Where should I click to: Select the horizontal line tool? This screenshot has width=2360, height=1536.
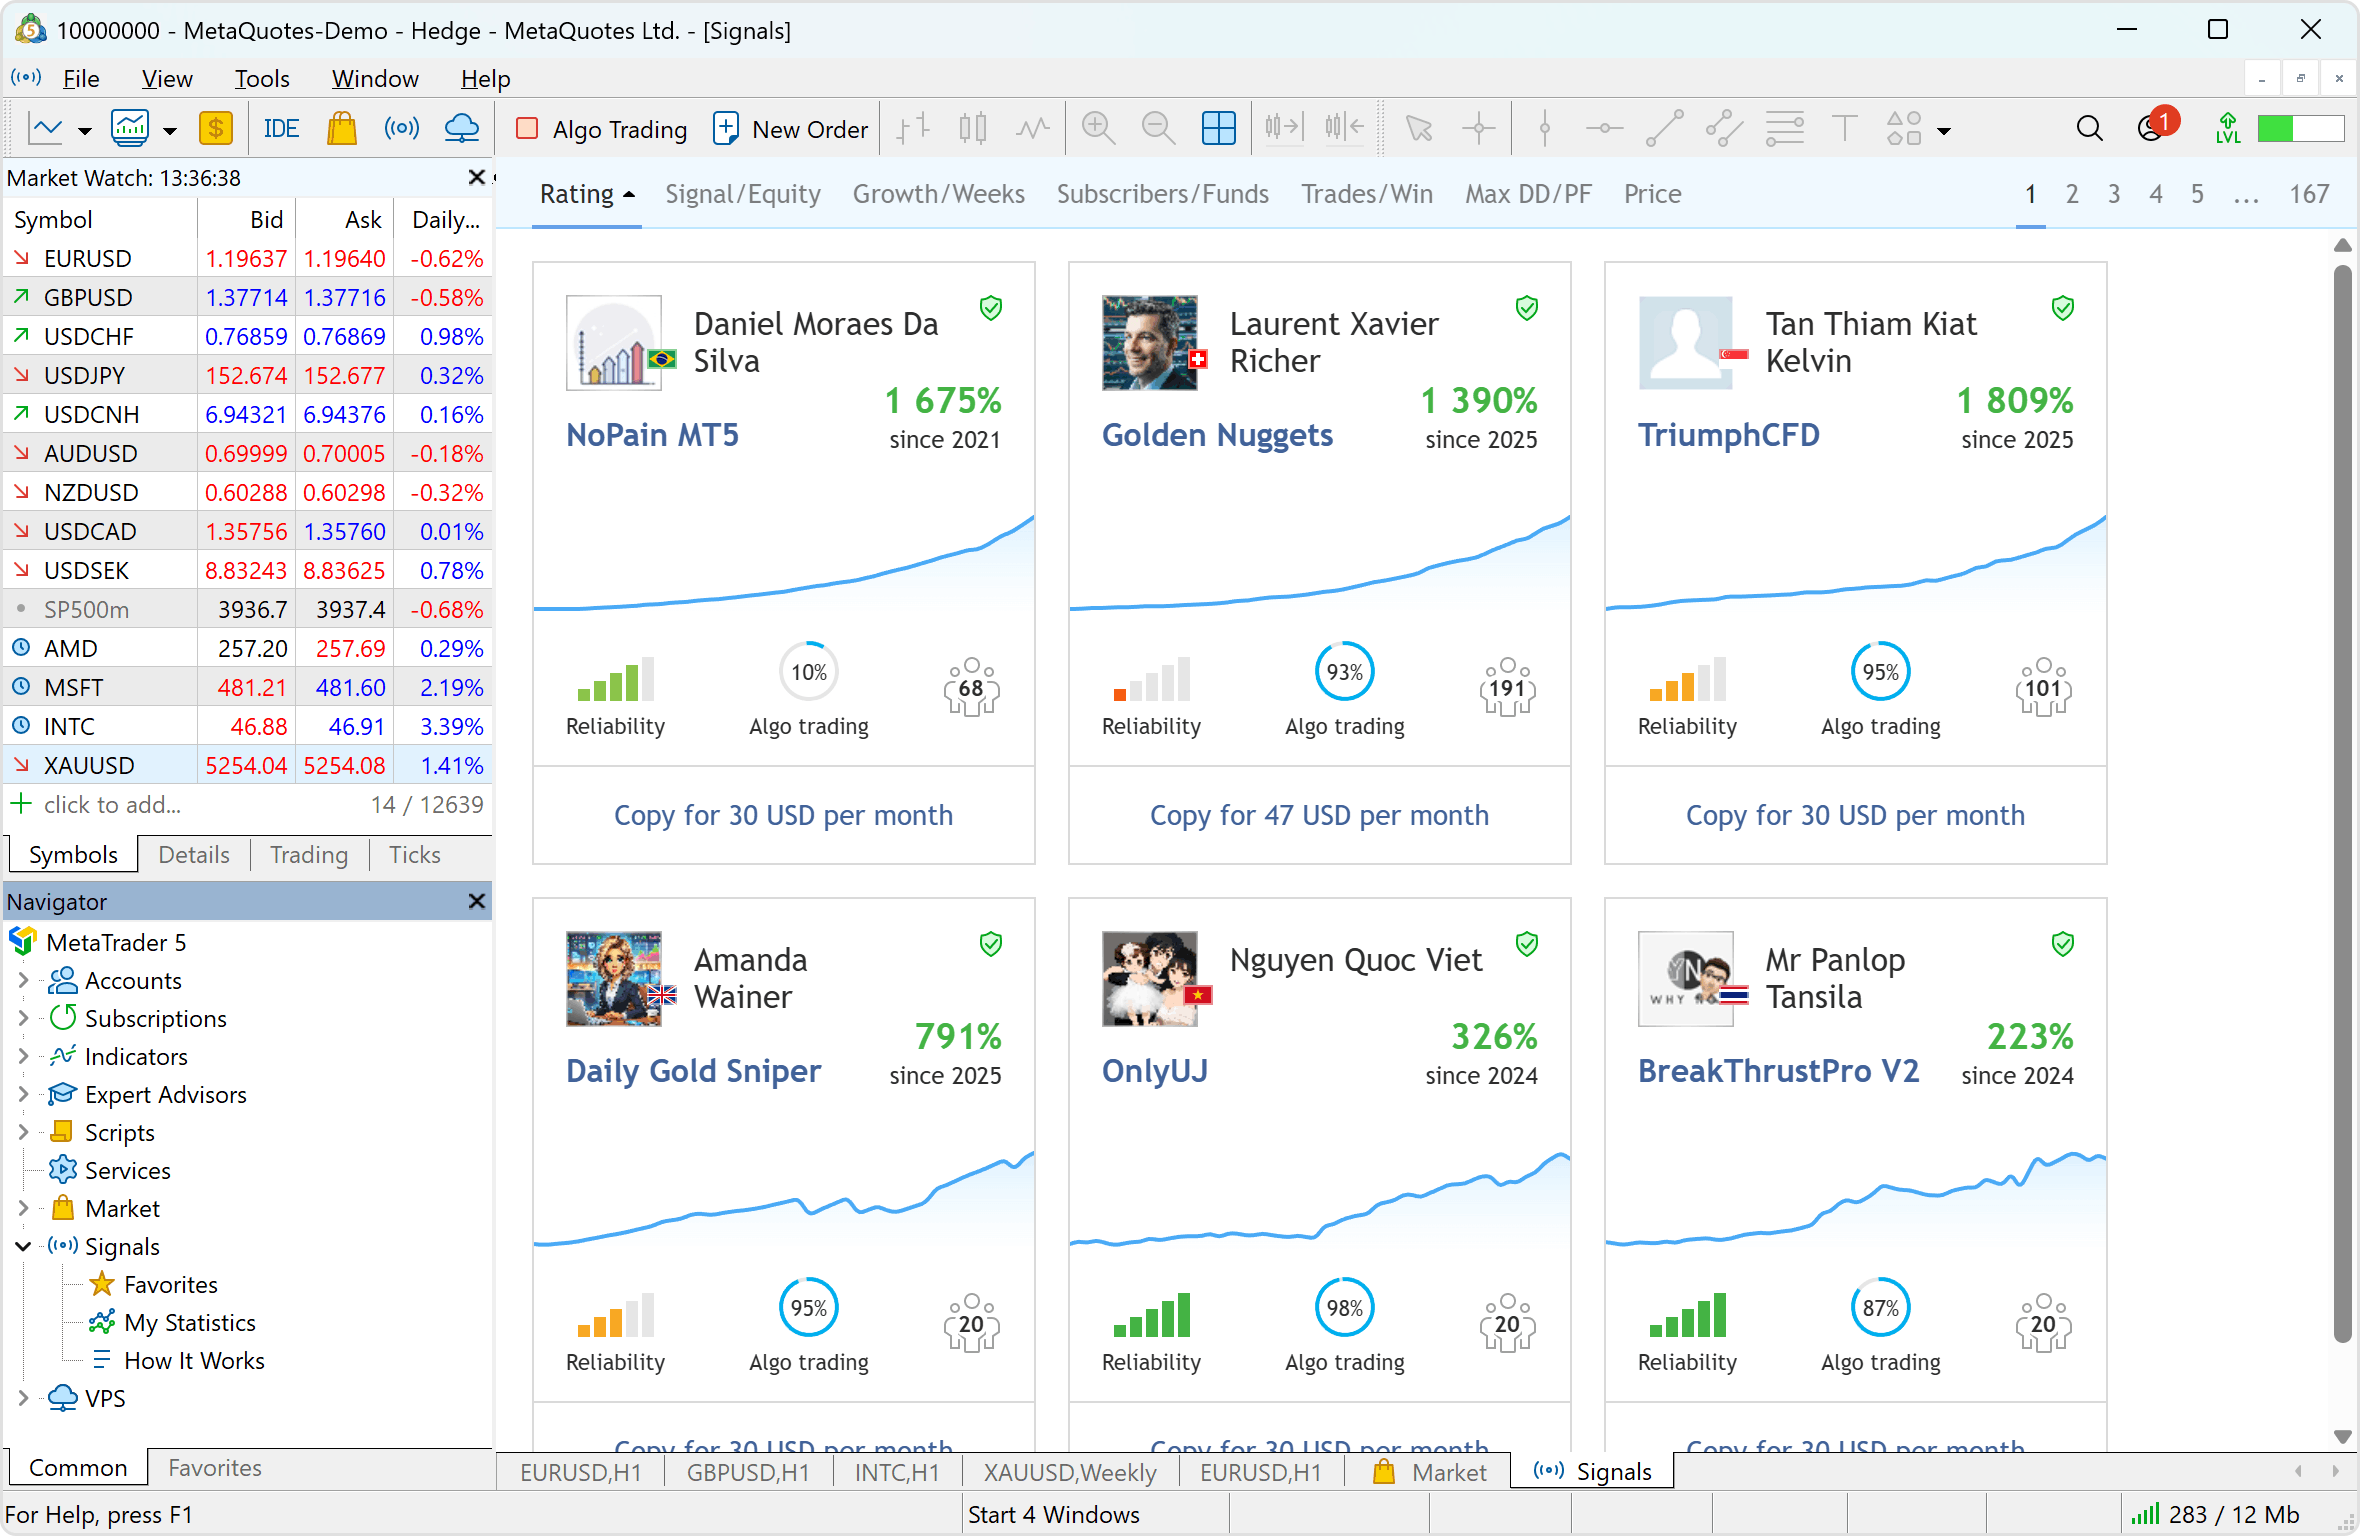1604,129
